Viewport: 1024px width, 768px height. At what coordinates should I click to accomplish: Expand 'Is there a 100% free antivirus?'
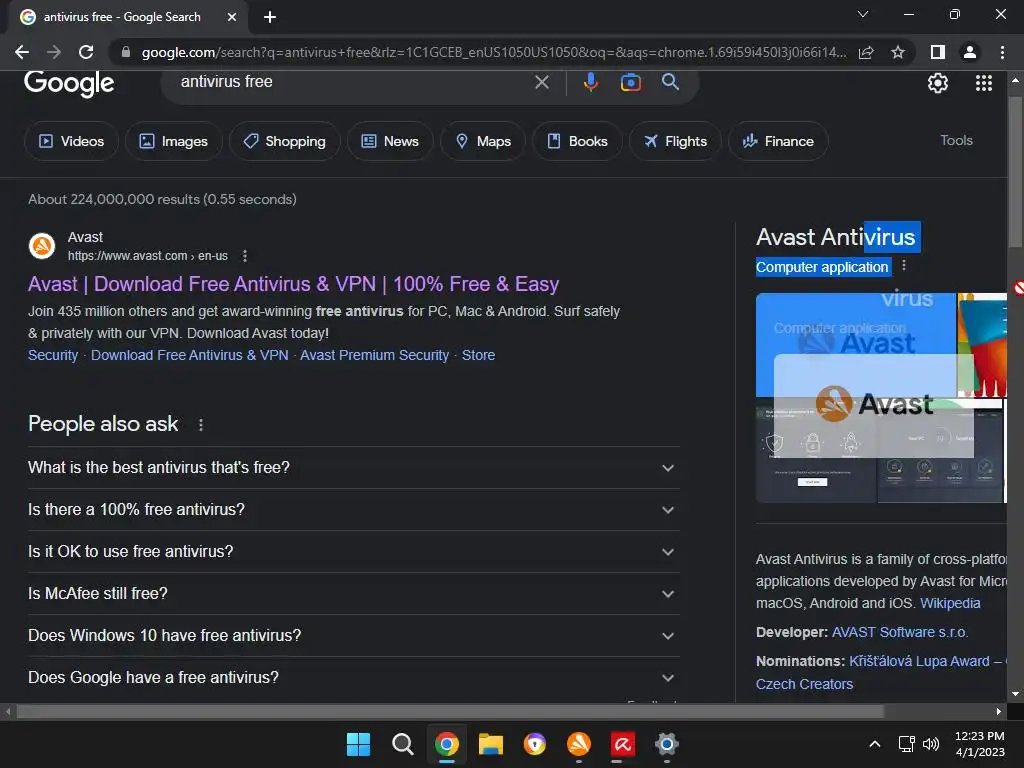pyautogui.click(x=353, y=509)
